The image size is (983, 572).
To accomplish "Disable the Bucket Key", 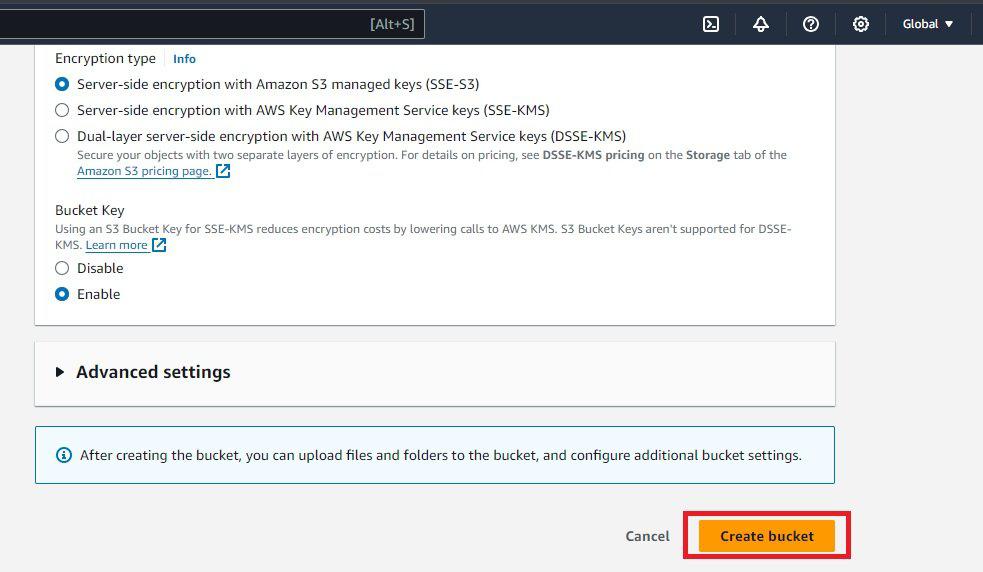I will (x=62, y=268).
